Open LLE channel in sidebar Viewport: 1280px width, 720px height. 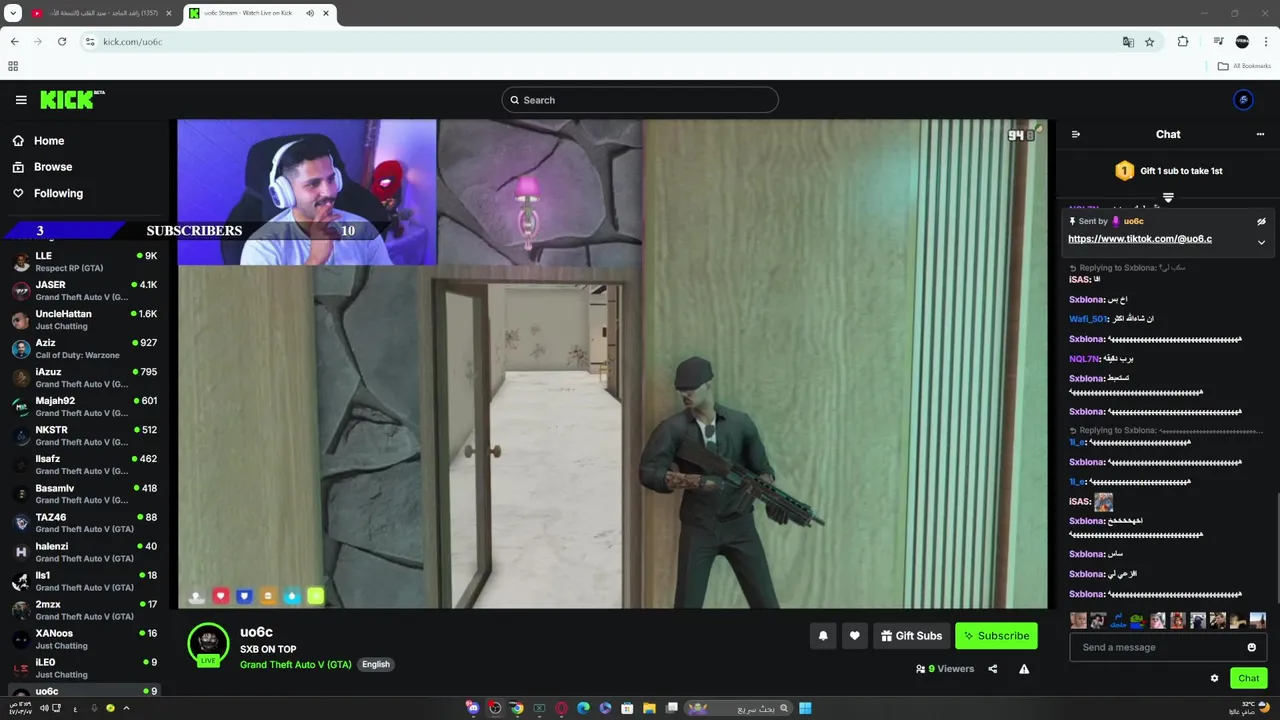(x=85, y=262)
